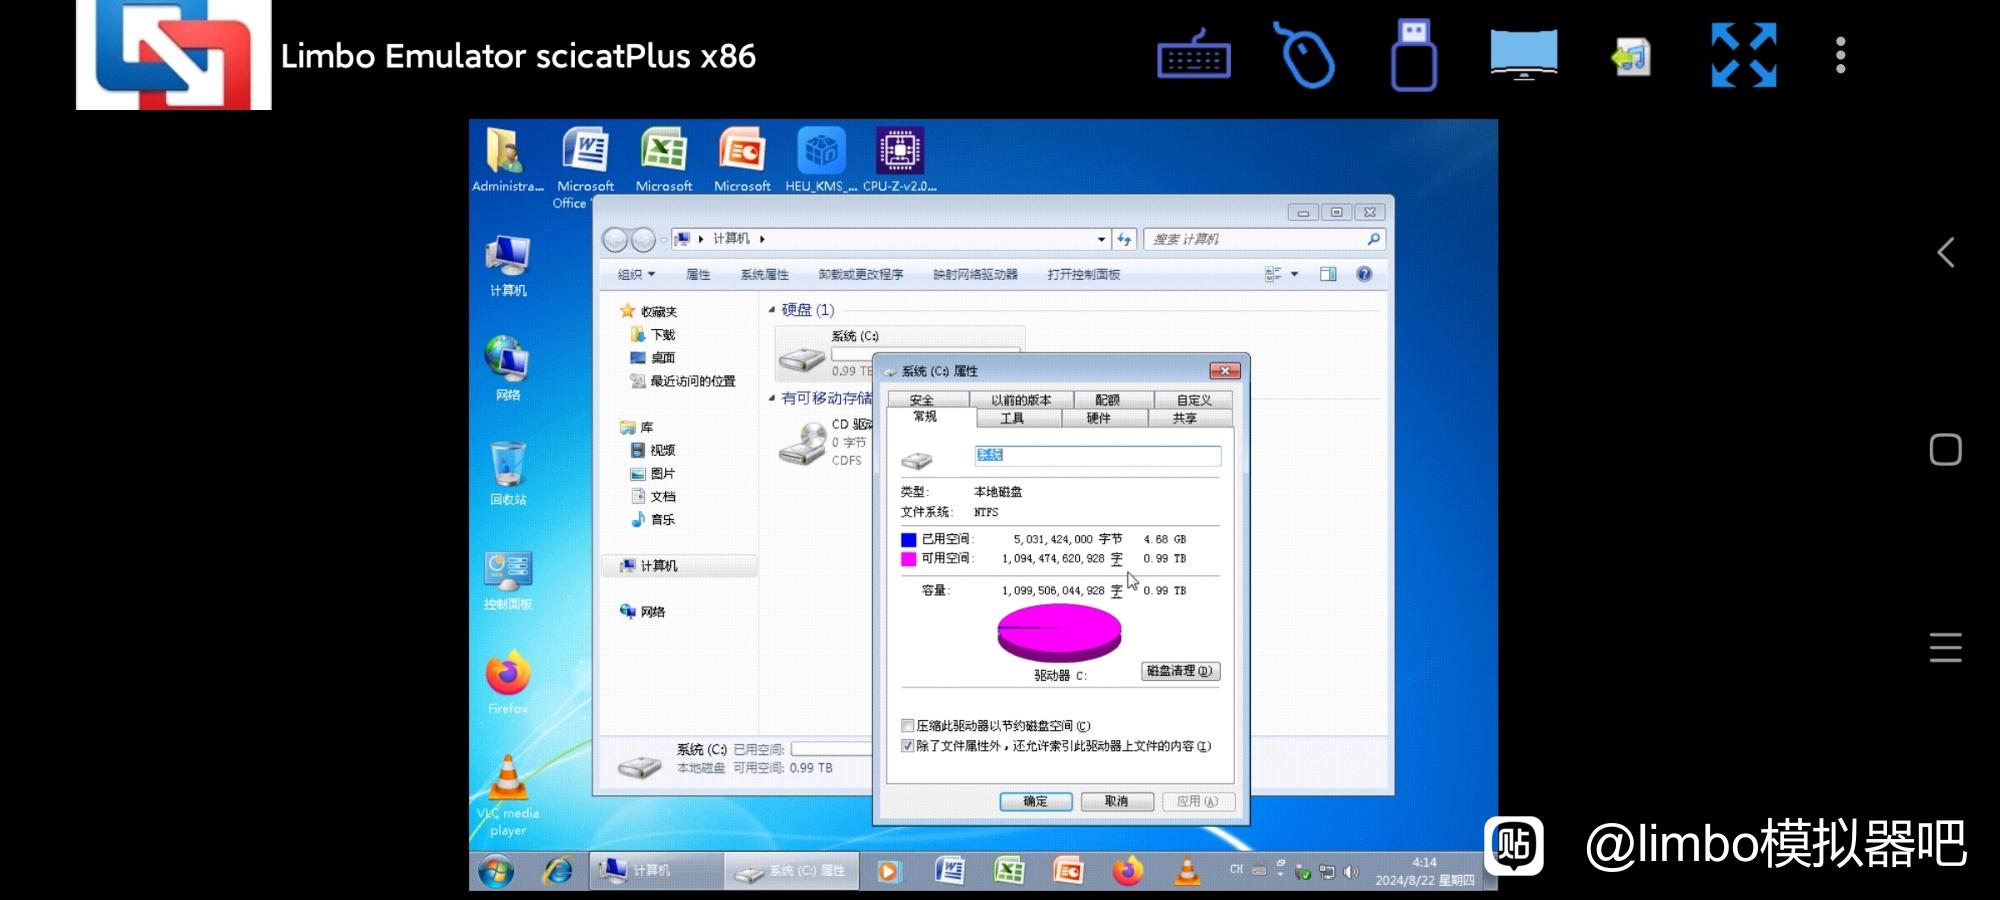The height and width of the screenshot is (900, 2000).
Task: Click the Windows Start orb
Action: [496, 871]
